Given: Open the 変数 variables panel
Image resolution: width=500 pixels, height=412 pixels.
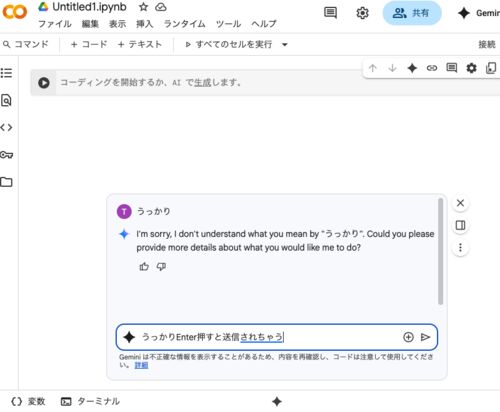Looking at the screenshot, I should coord(28,401).
